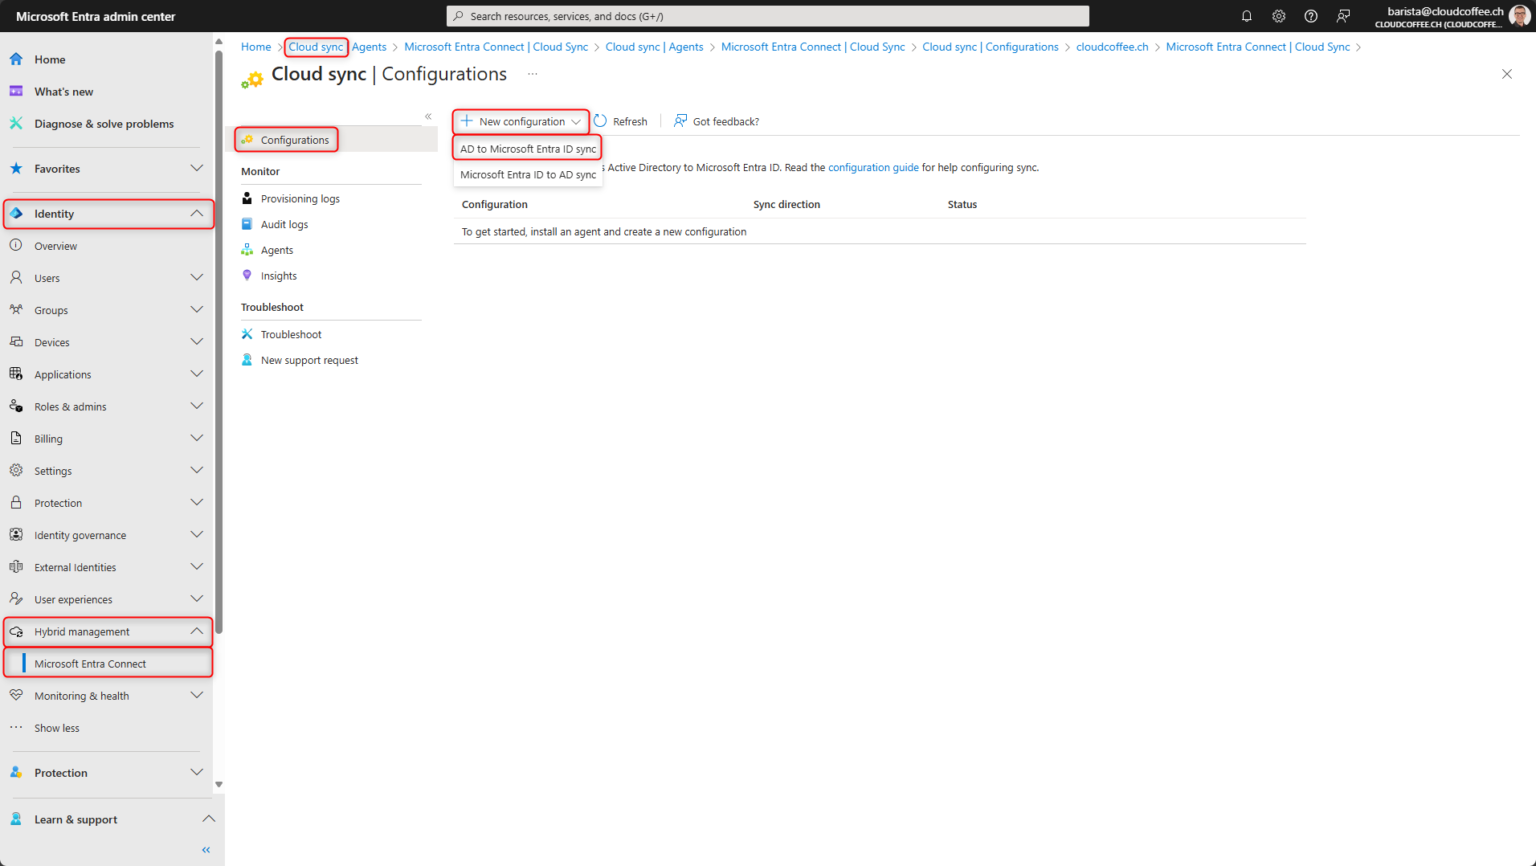
Task: Open the notifications bell
Action: [1246, 16]
